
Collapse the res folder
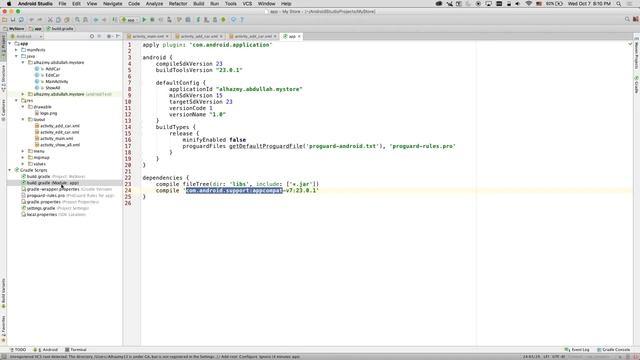(x=16, y=100)
